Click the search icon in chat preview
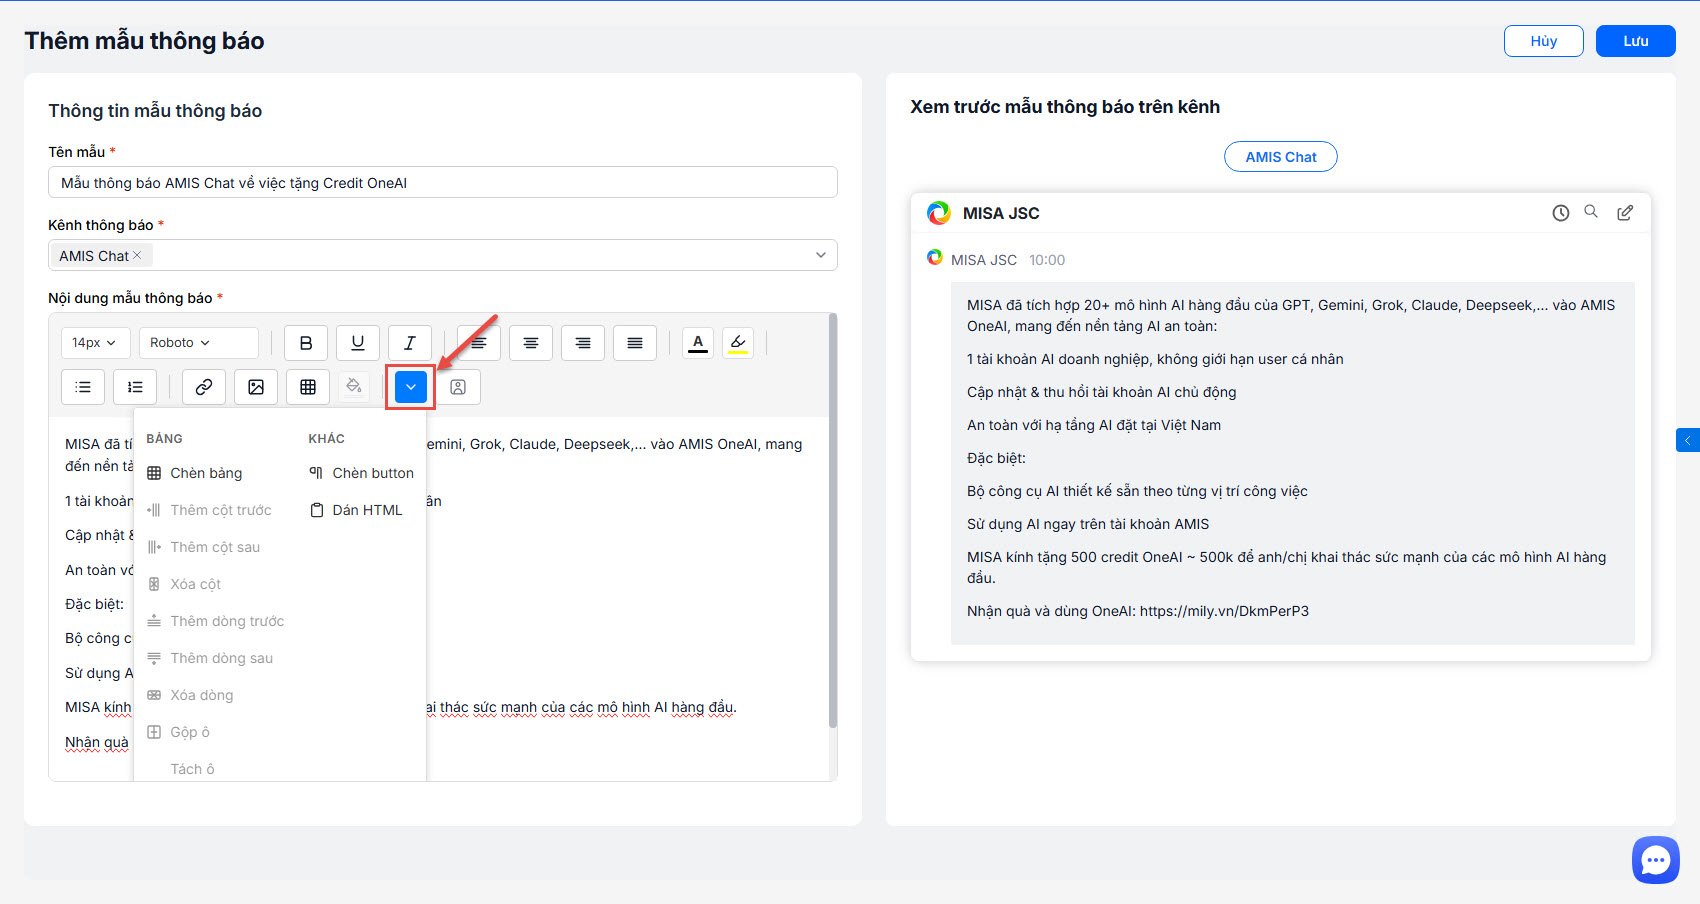 pyautogui.click(x=1591, y=212)
